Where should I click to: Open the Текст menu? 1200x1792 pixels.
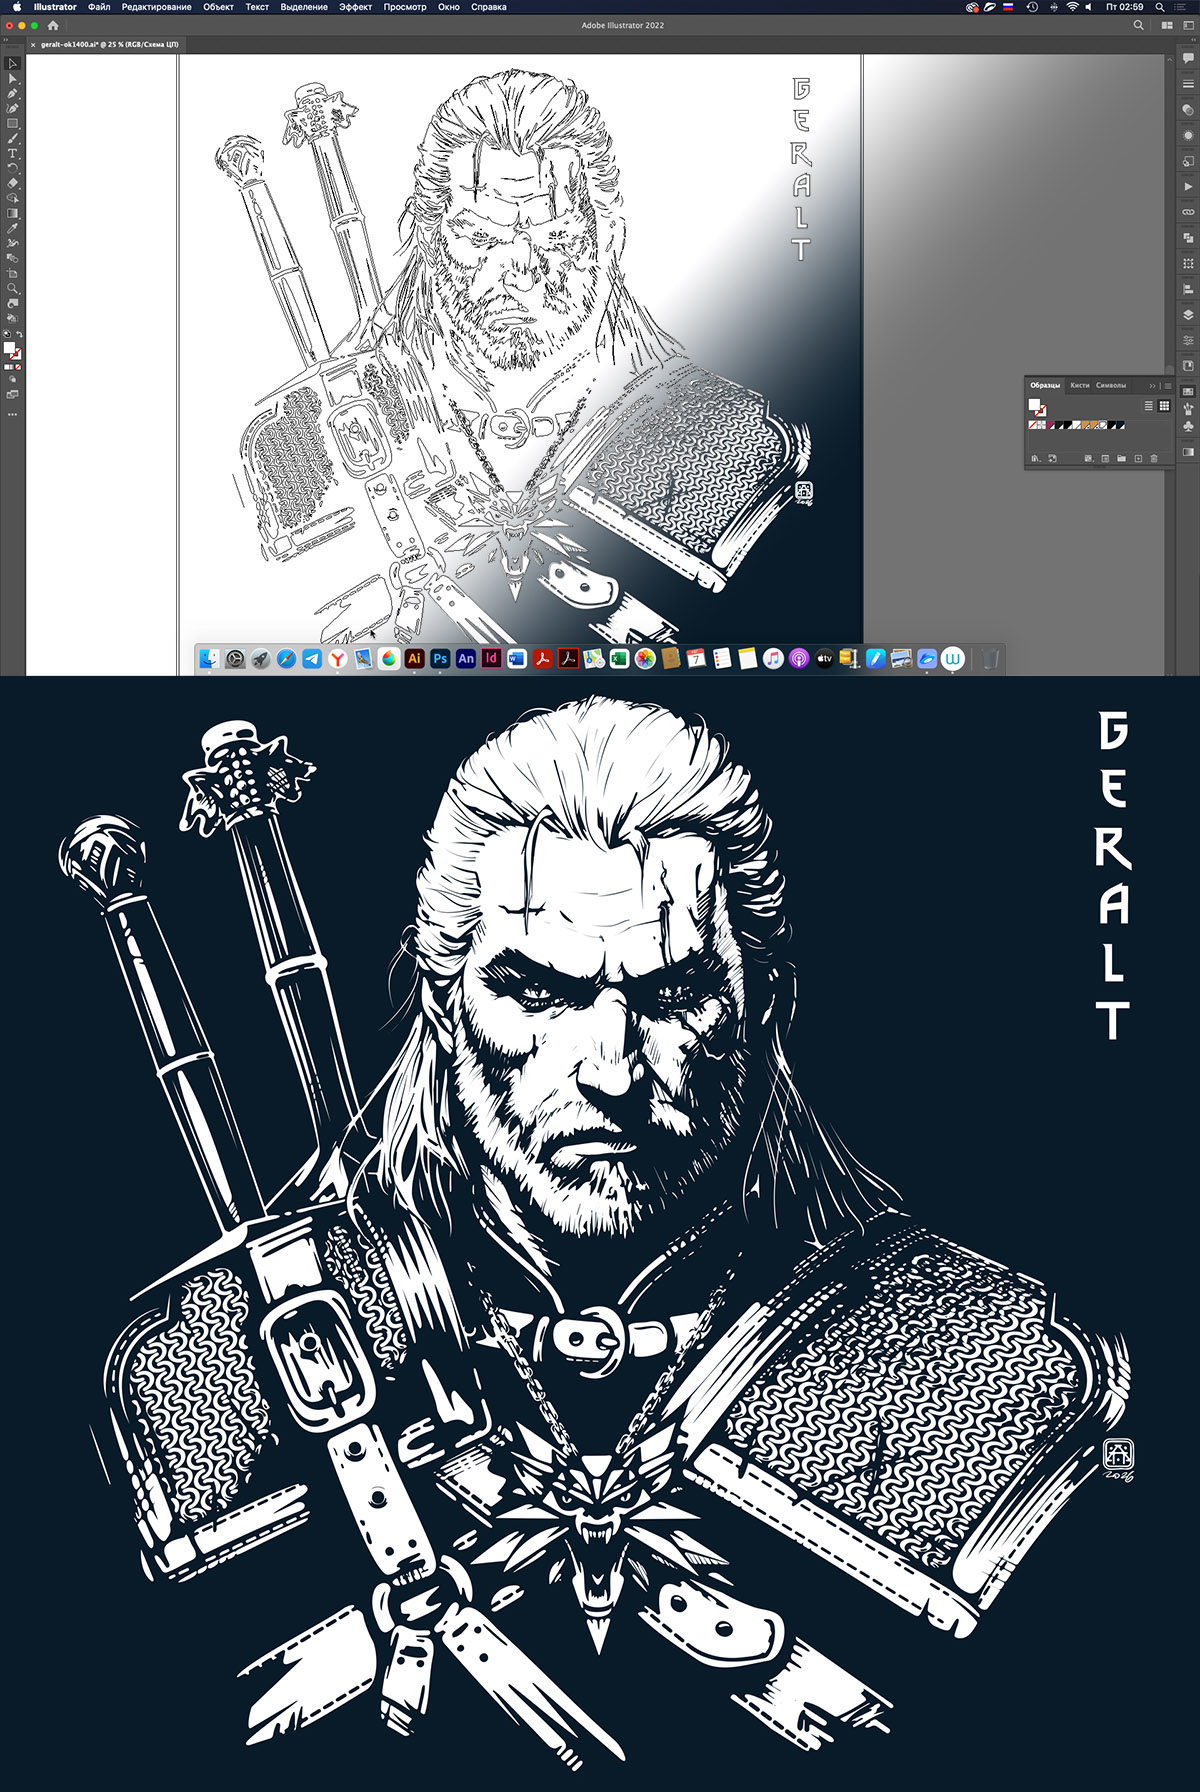point(257,7)
